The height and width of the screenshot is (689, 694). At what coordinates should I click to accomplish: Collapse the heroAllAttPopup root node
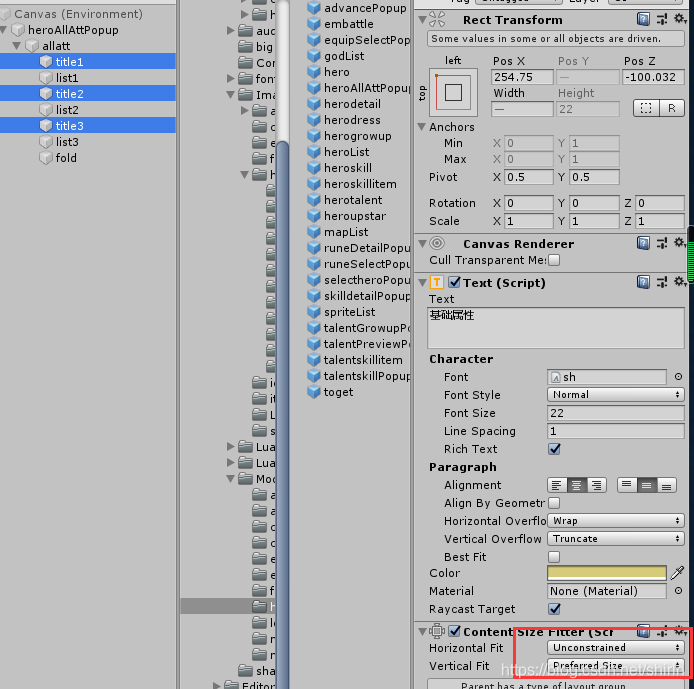(x=4, y=30)
